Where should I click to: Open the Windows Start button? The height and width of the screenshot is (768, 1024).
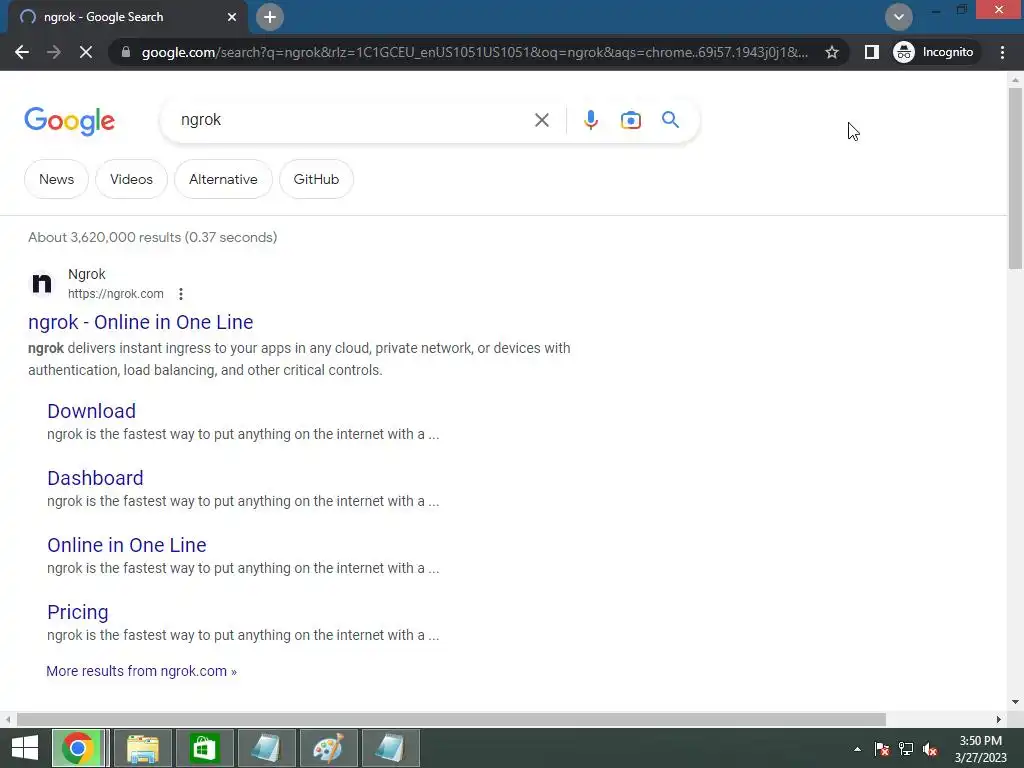pos(25,748)
